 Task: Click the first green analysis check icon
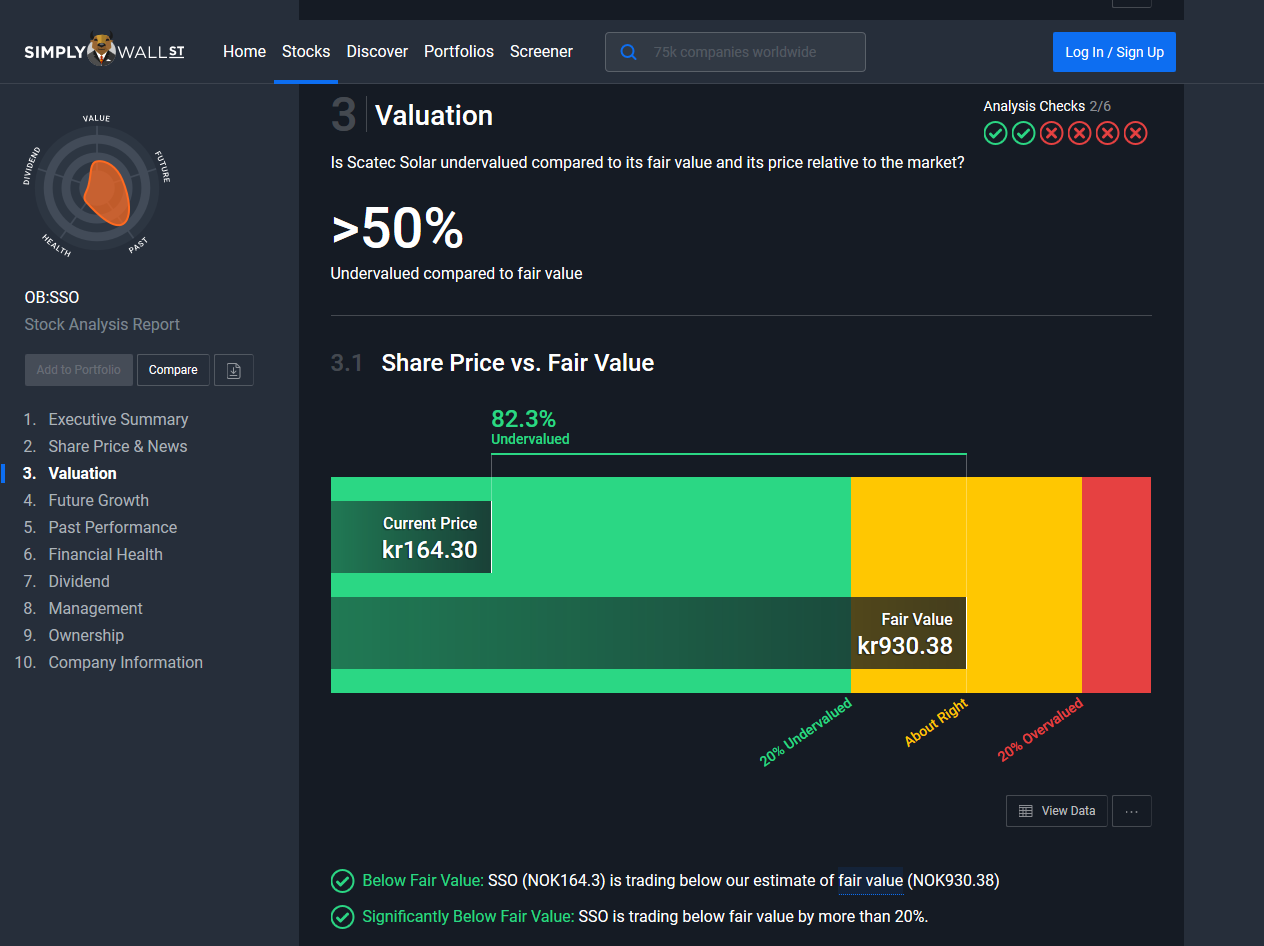995,133
